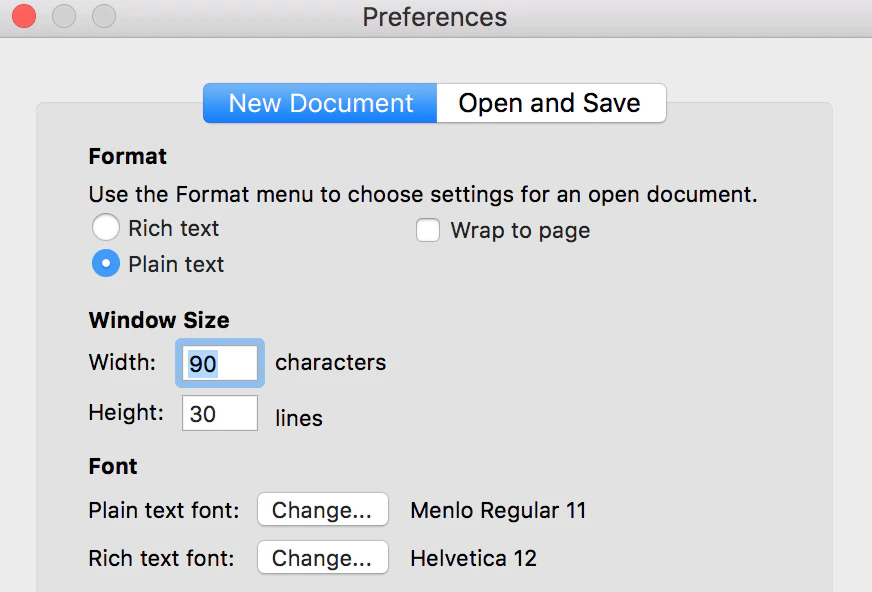Screen dimensions: 872x592
Task: Click the Helvetica 12 font label
Action: click(473, 558)
